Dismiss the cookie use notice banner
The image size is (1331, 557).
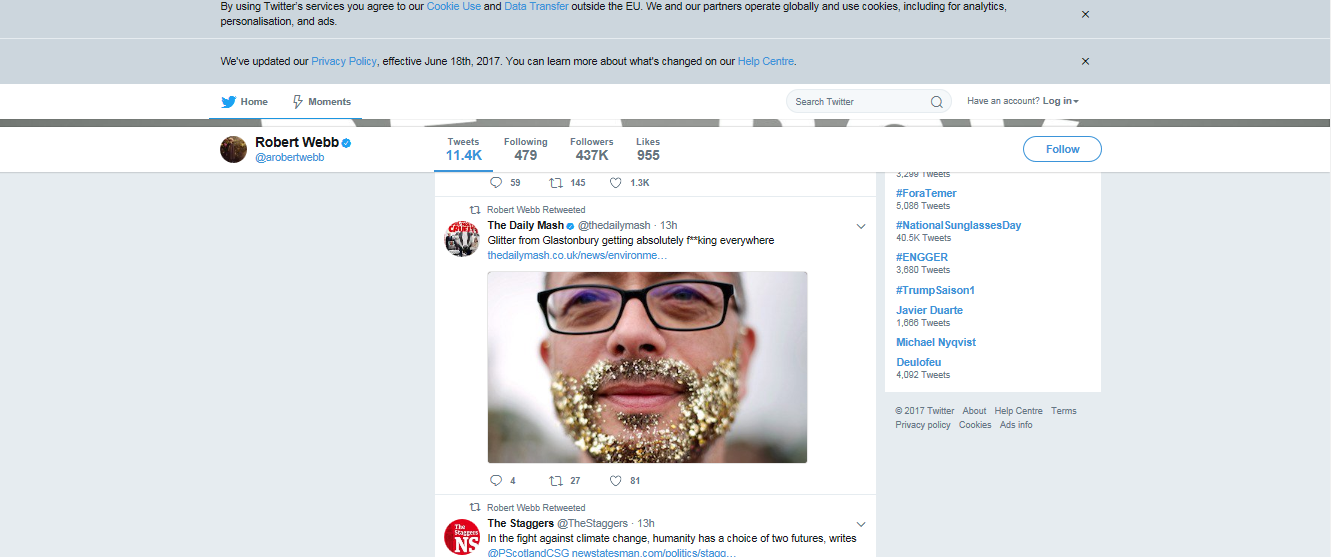[x=1085, y=14]
